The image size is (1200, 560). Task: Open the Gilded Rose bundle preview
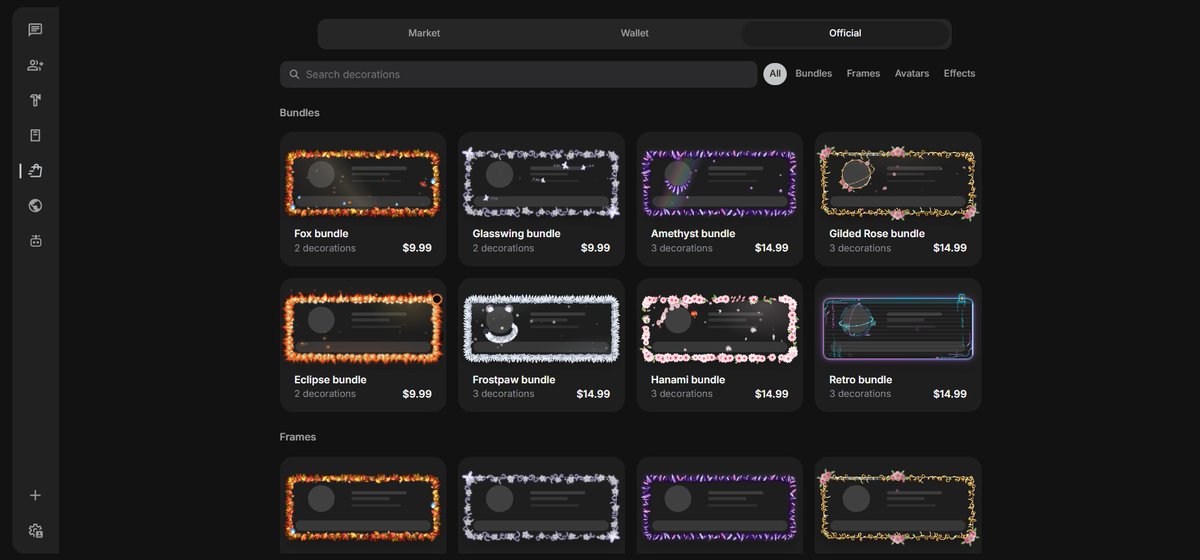click(x=898, y=182)
